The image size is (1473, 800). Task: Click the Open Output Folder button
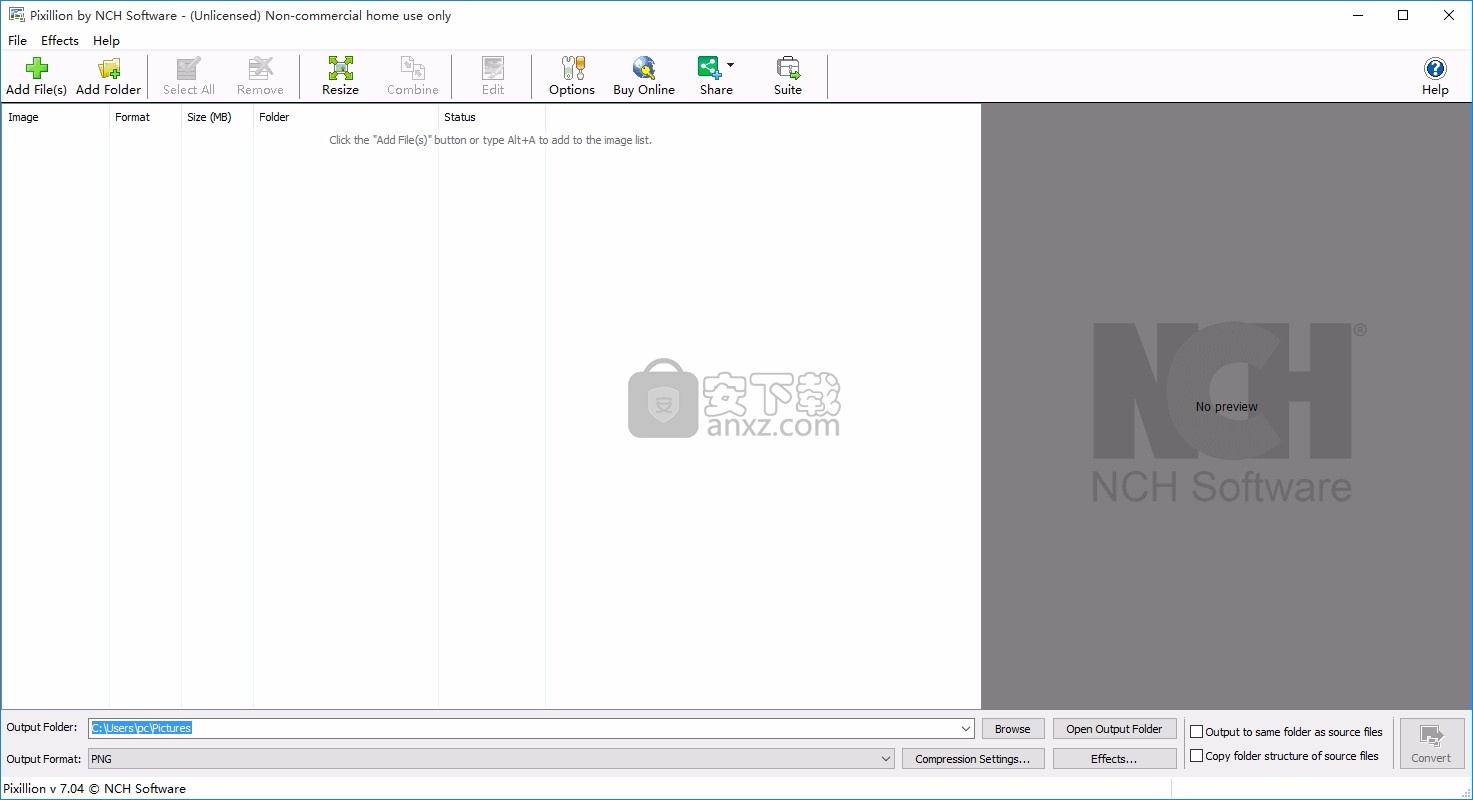[x=1114, y=729]
